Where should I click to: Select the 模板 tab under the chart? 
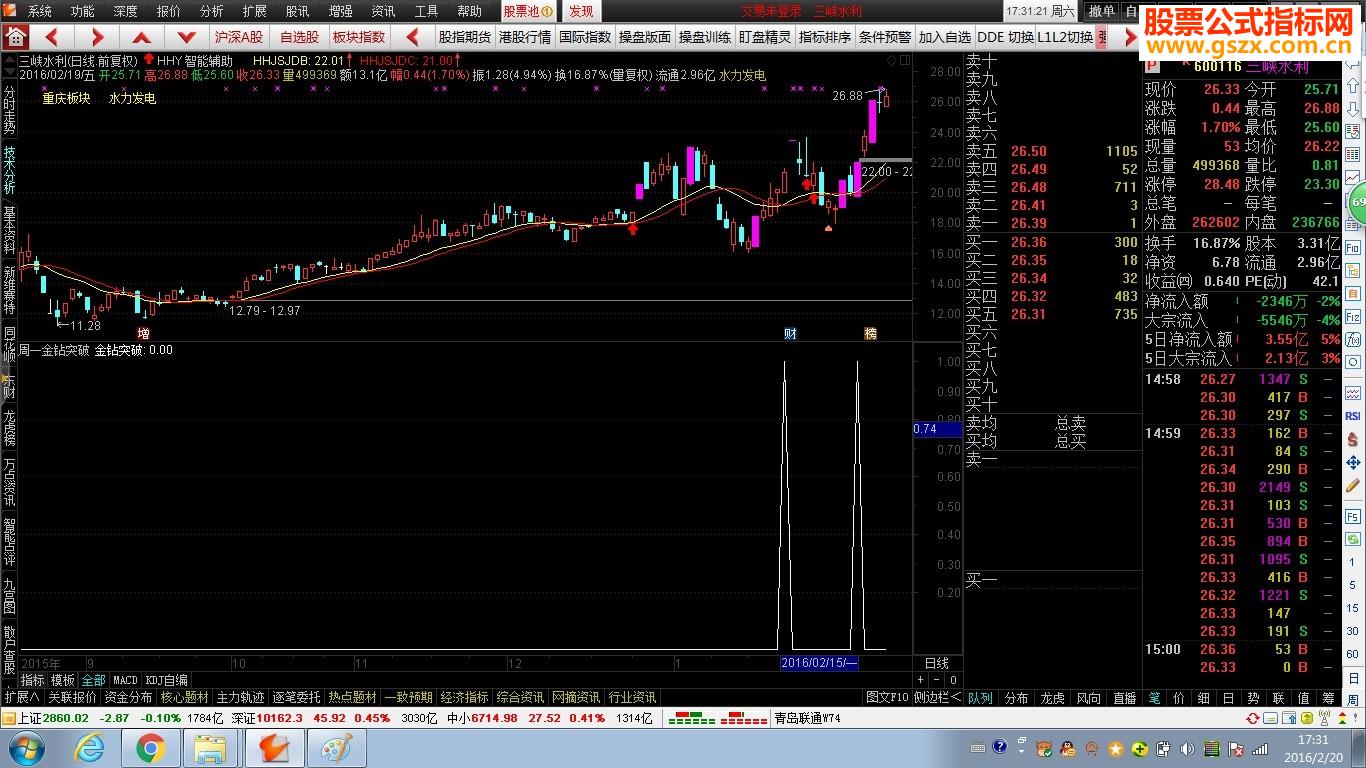coord(63,680)
